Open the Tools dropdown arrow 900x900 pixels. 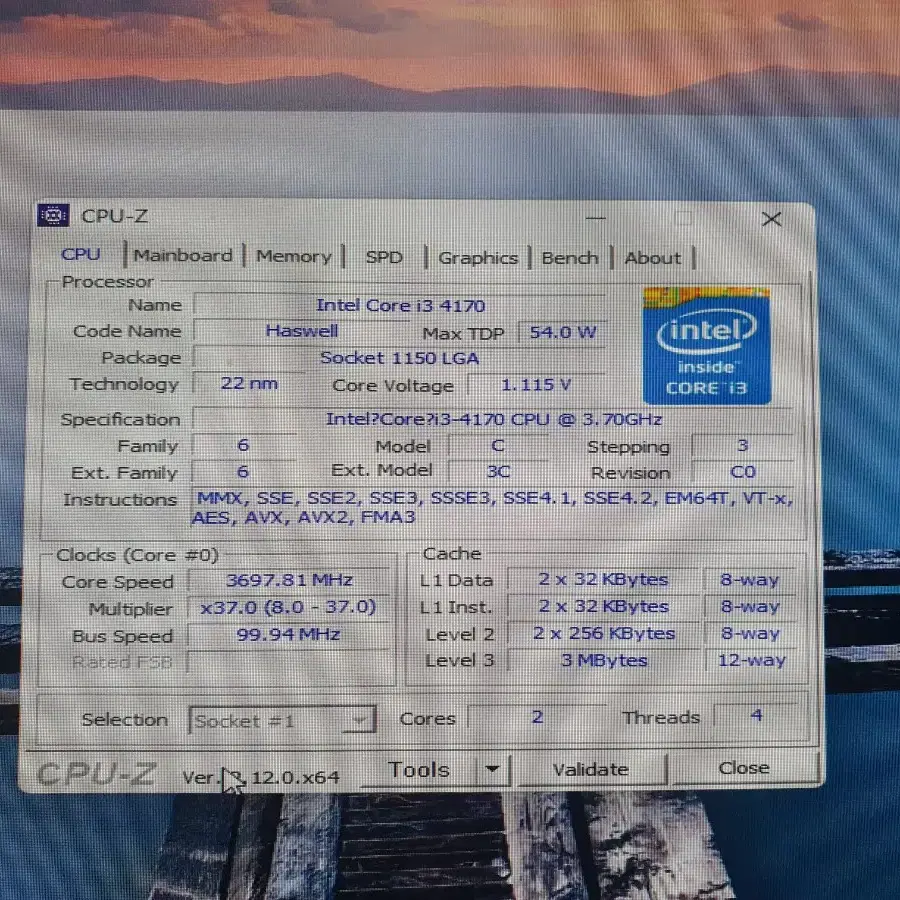pyautogui.click(x=492, y=769)
